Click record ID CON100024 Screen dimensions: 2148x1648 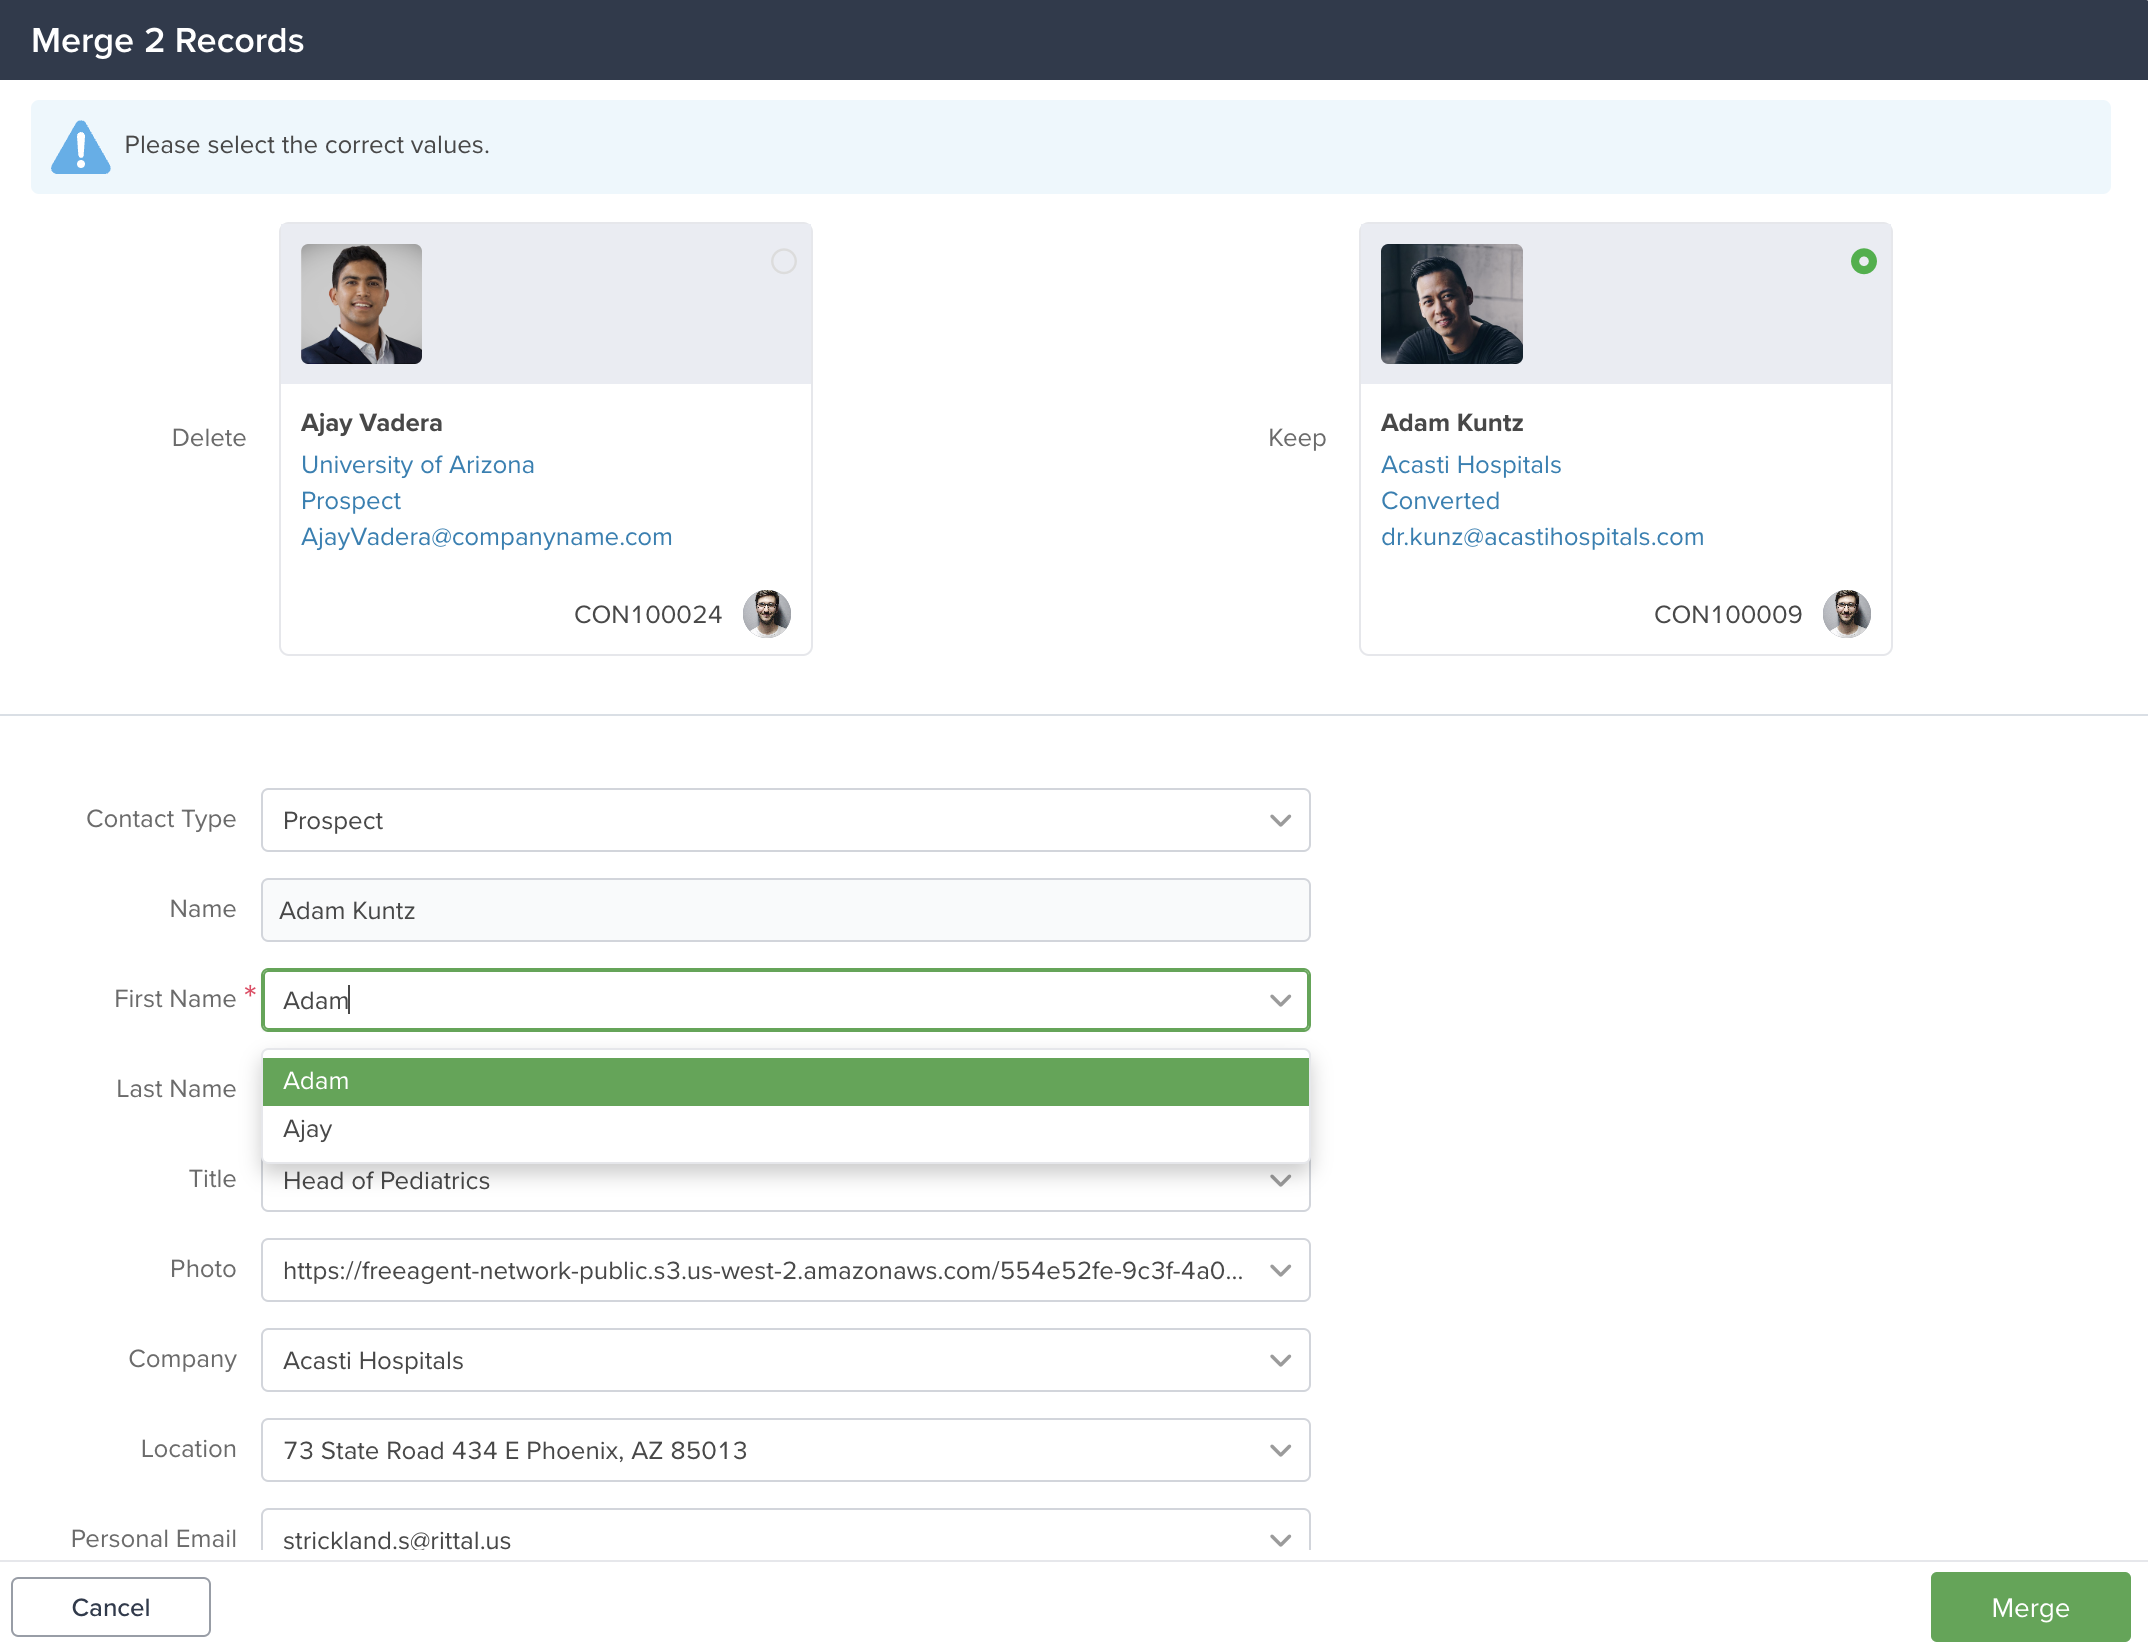(x=648, y=614)
